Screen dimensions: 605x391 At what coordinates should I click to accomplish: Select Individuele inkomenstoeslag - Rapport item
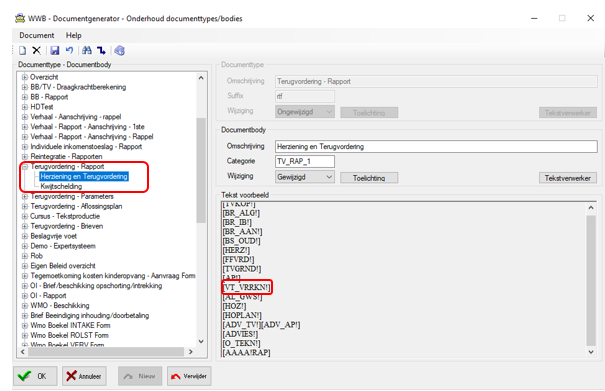pos(86,147)
